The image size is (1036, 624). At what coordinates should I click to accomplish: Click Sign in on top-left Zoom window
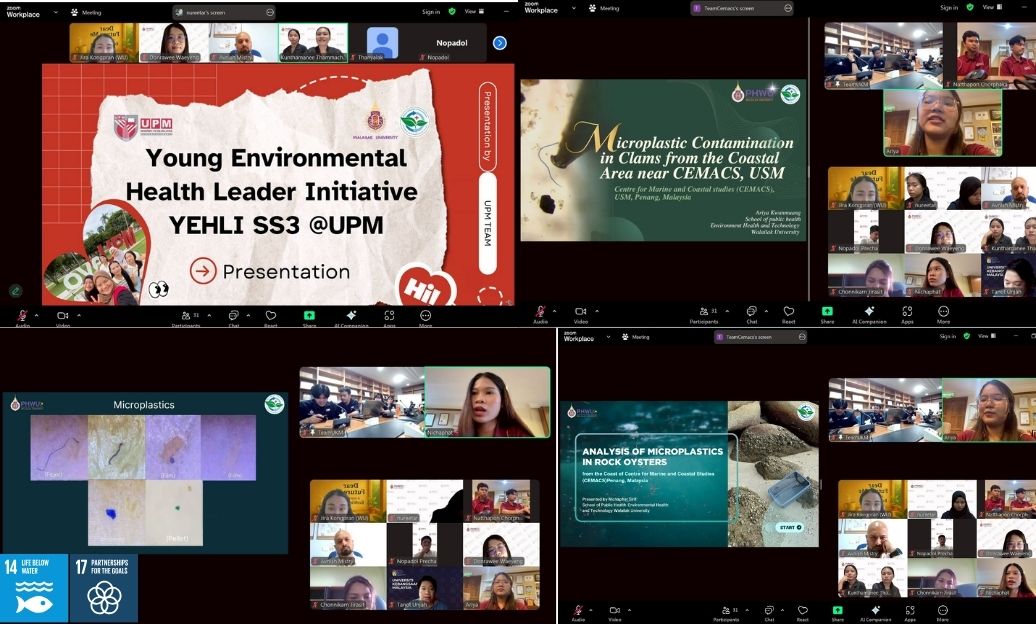tap(431, 11)
